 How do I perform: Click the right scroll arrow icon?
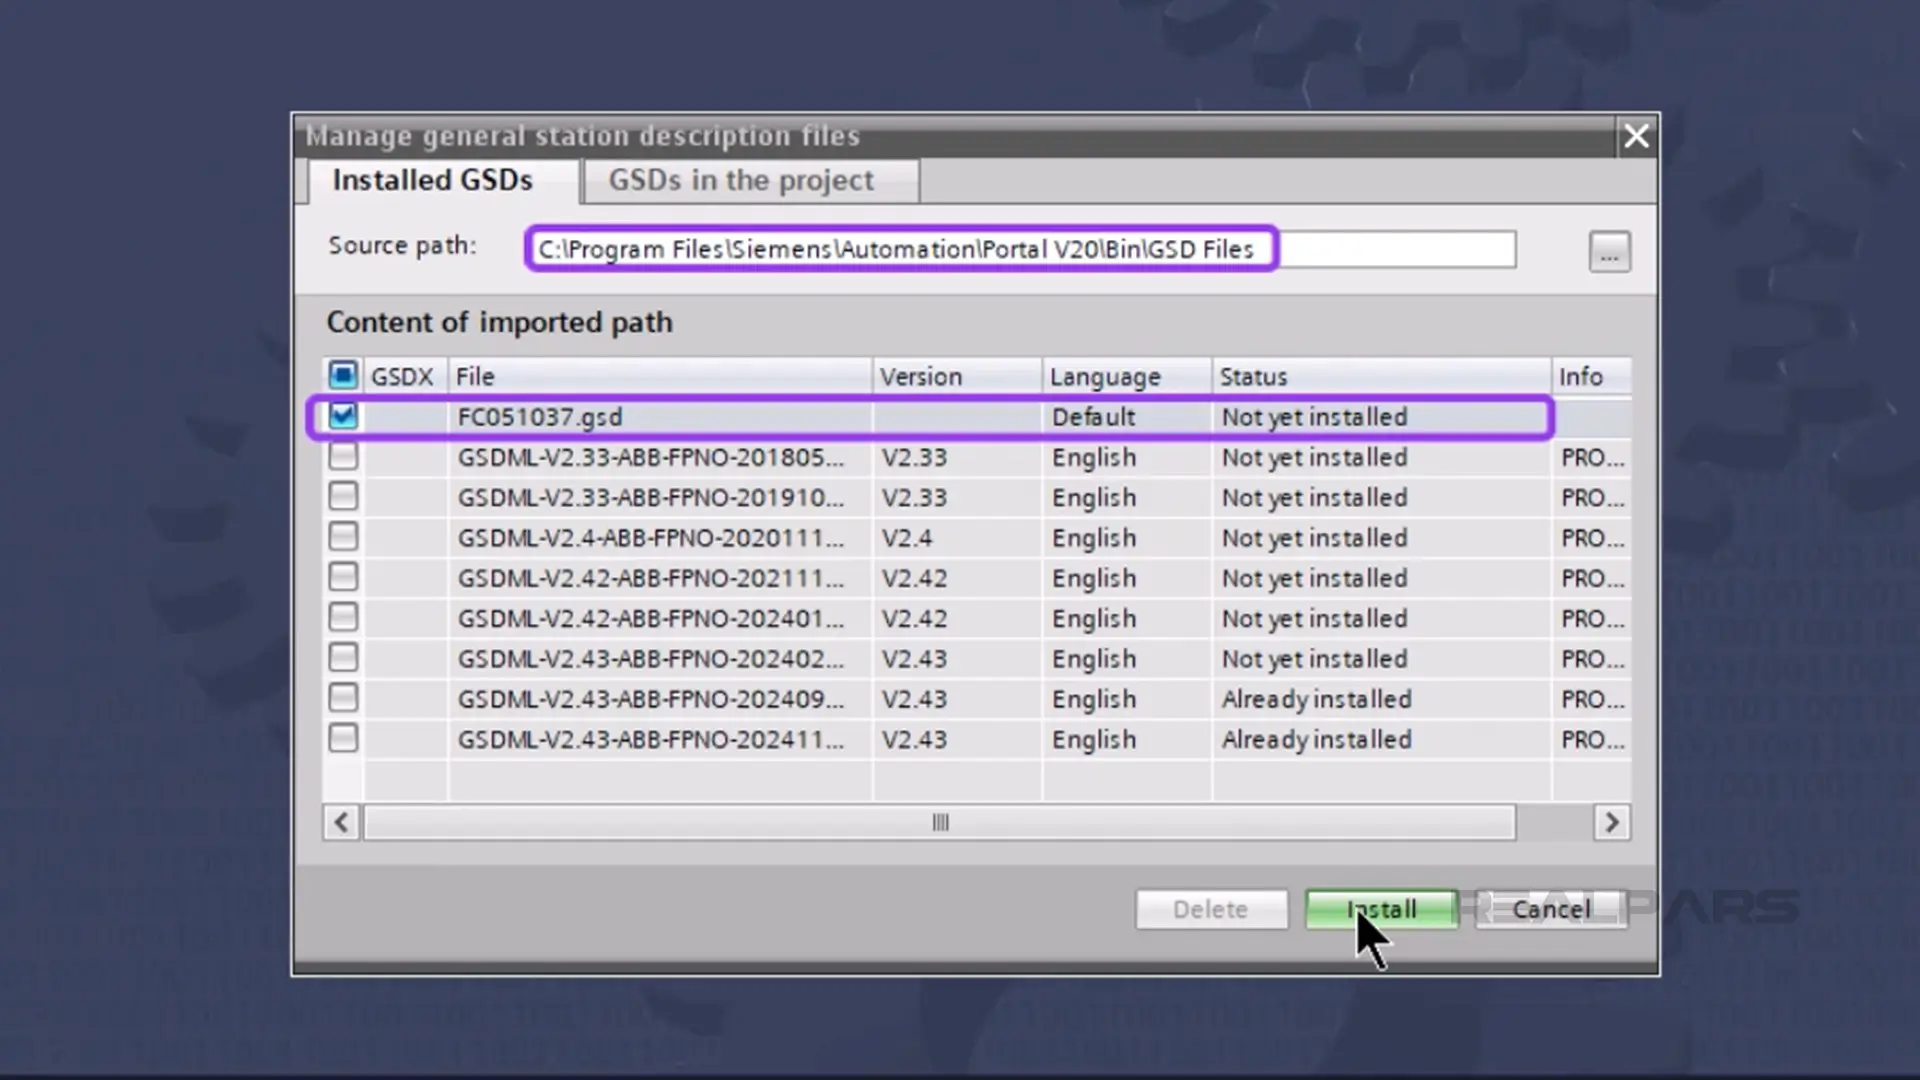[x=1612, y=822]
